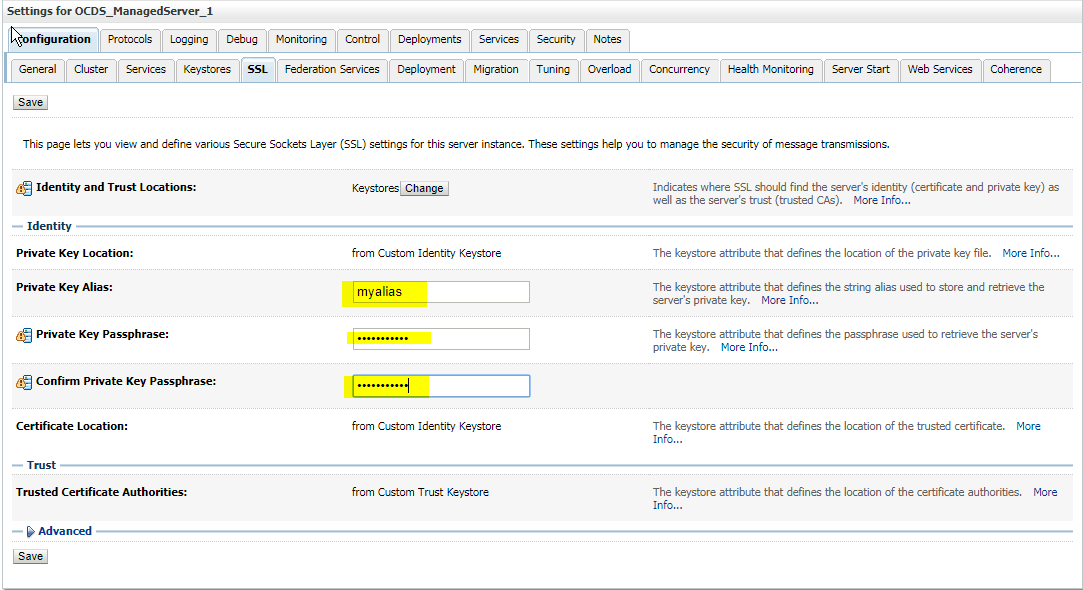
Task: Click the Private Key Alias field containing myalias
Action: pos(440,292)
